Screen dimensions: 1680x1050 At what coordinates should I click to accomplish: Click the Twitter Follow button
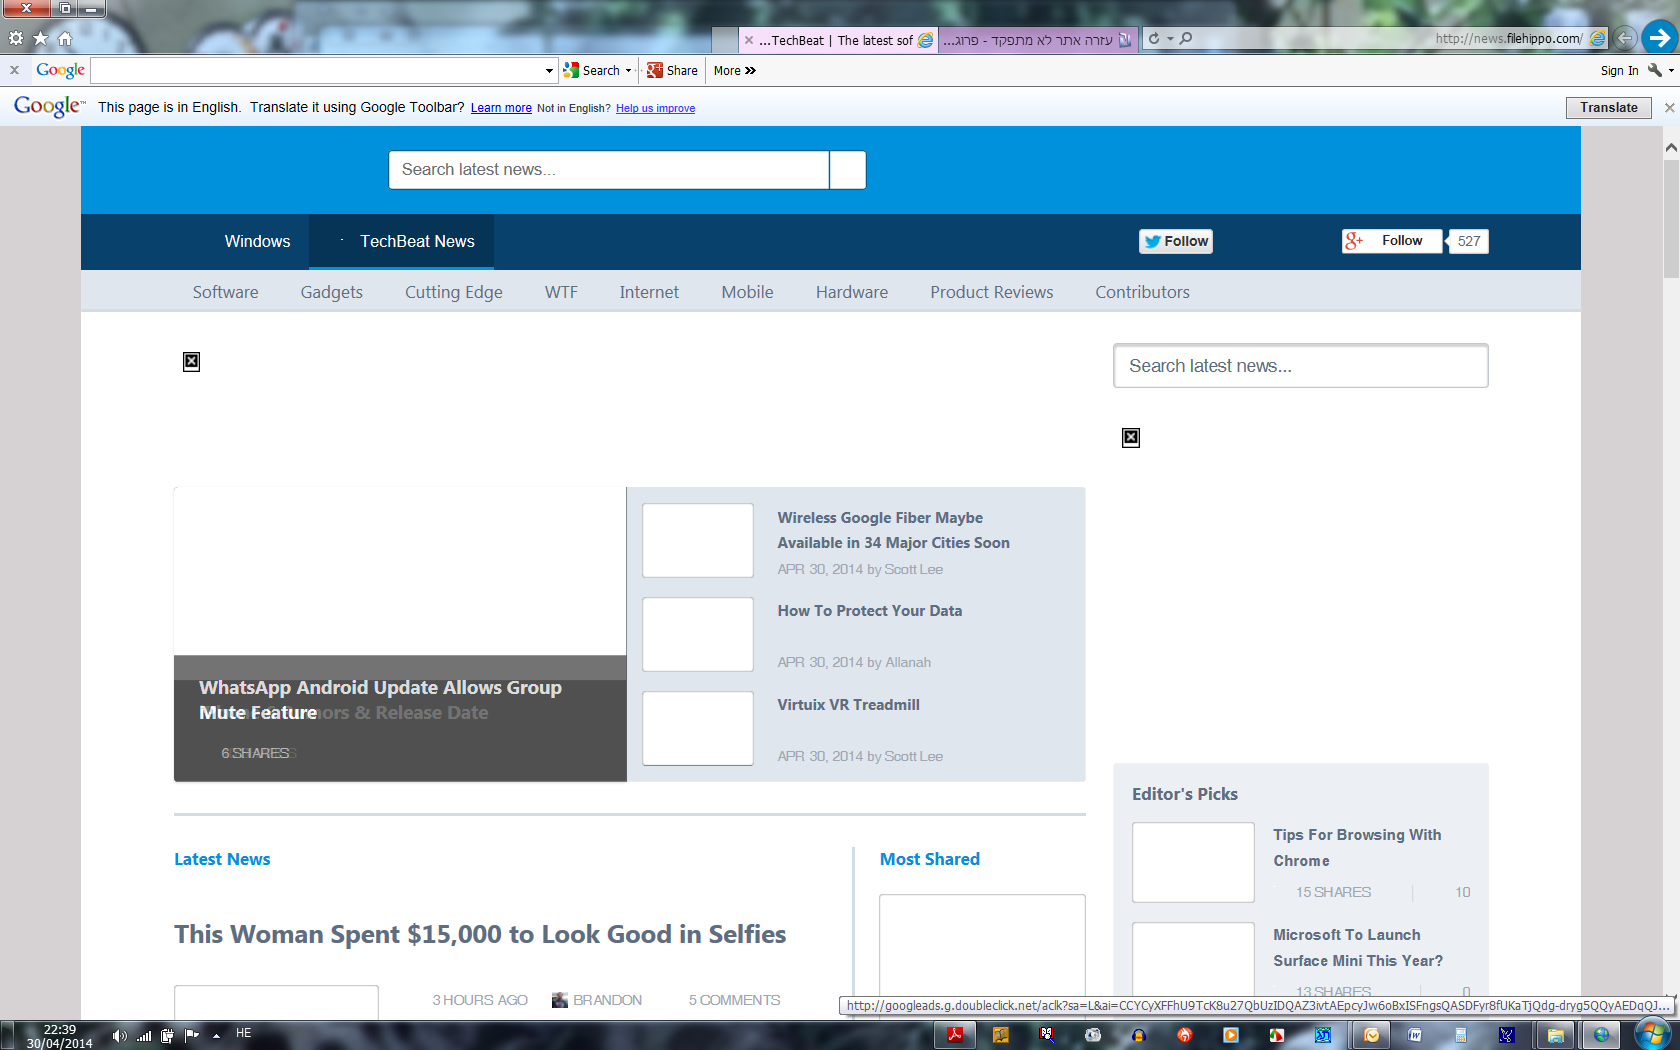click(x=1176, y=241)
